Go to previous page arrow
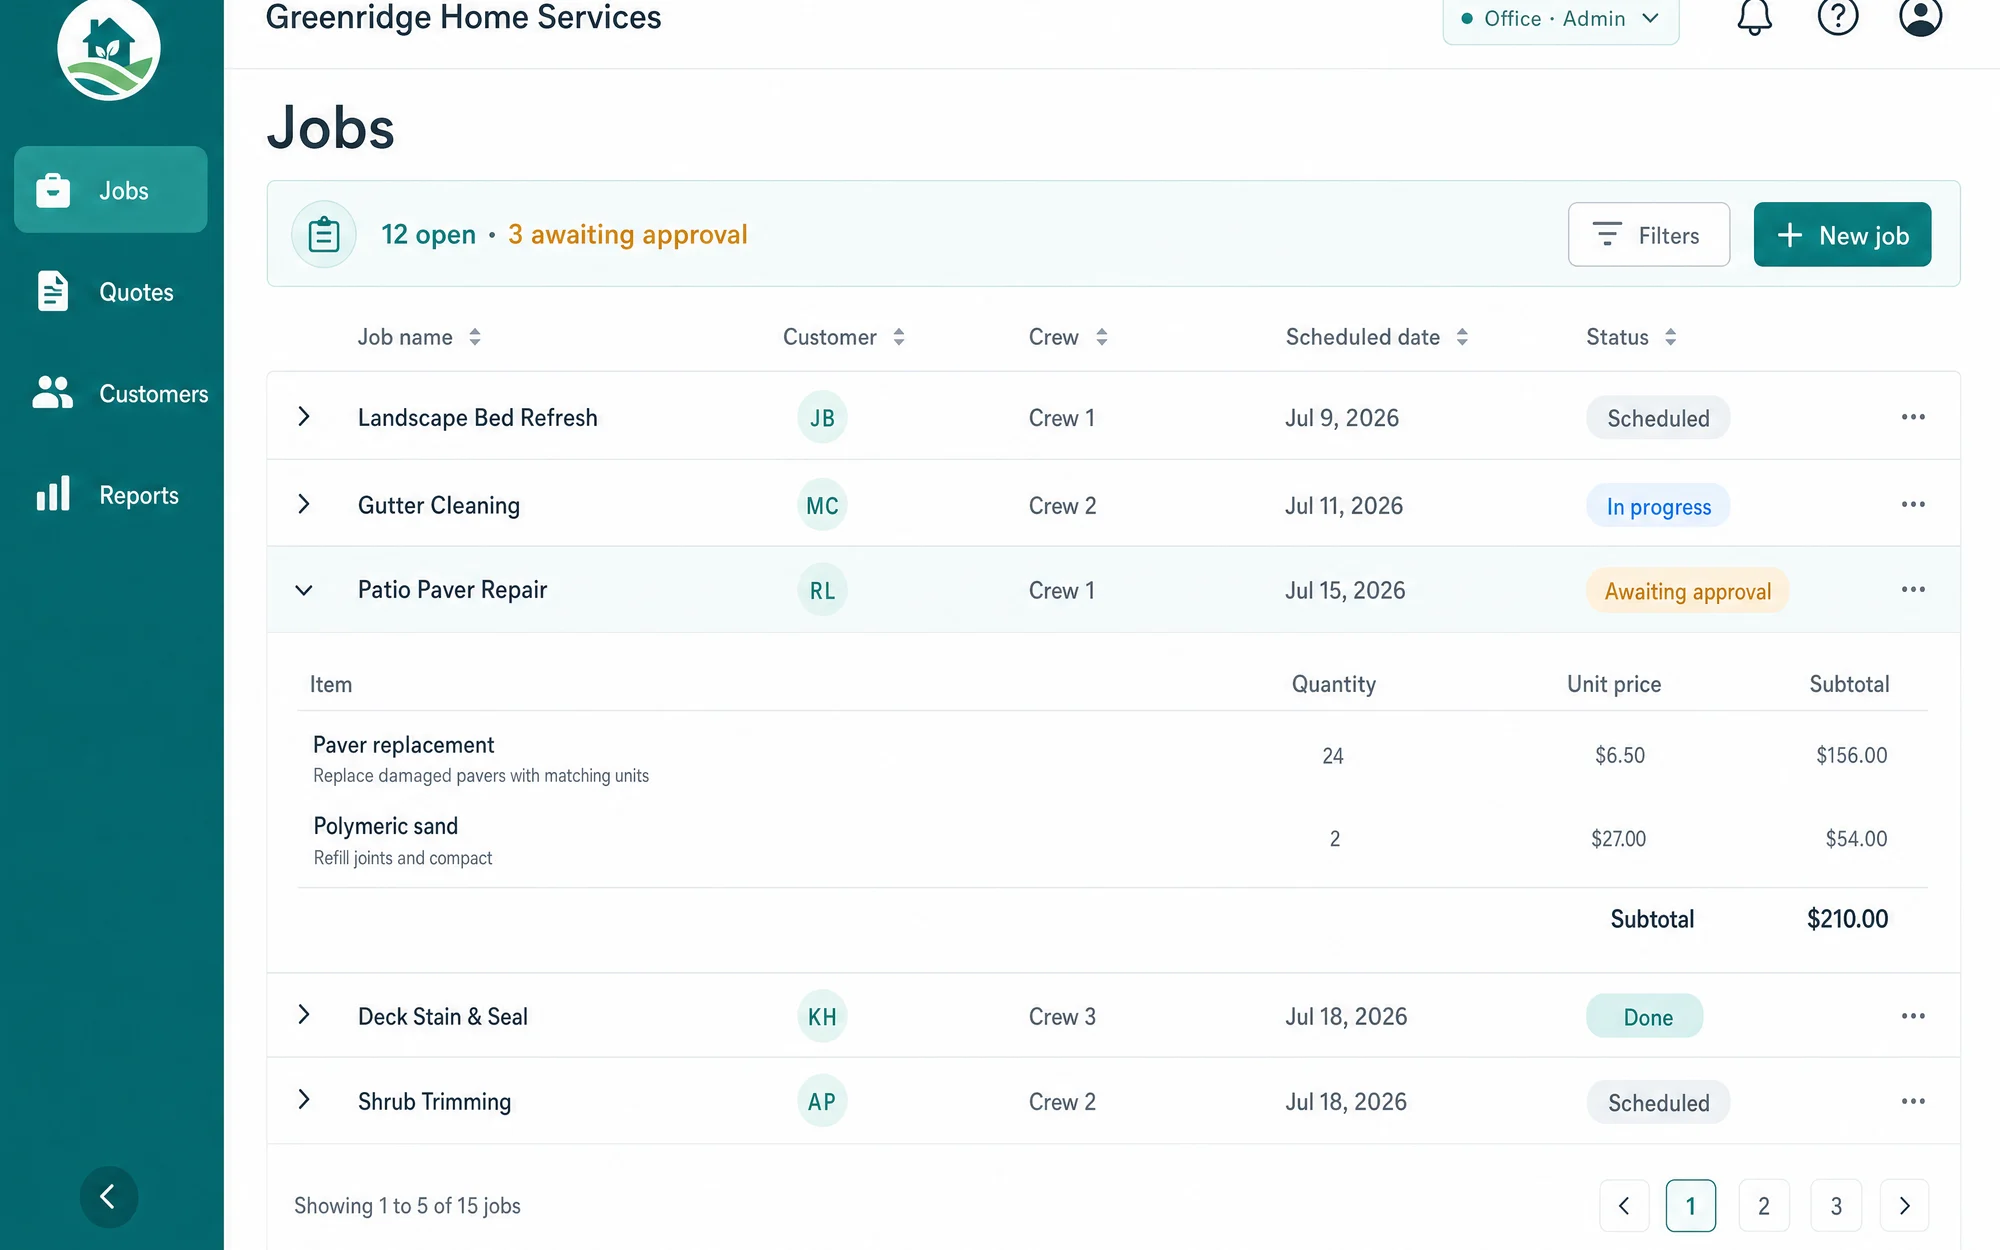 coord(1624,1206)
